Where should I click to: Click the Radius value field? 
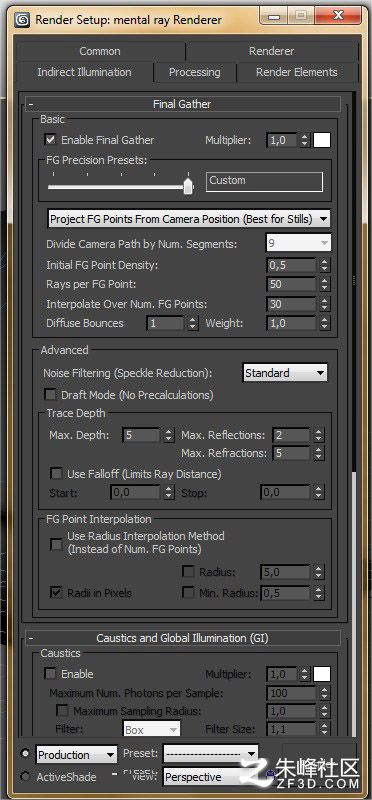[x=286, y=572]
